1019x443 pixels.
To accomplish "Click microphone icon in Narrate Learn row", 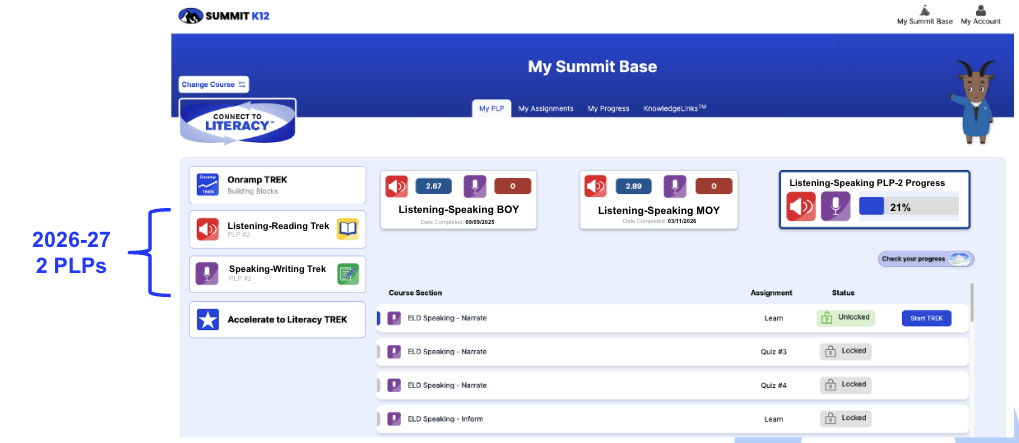I will click(394, 318).
